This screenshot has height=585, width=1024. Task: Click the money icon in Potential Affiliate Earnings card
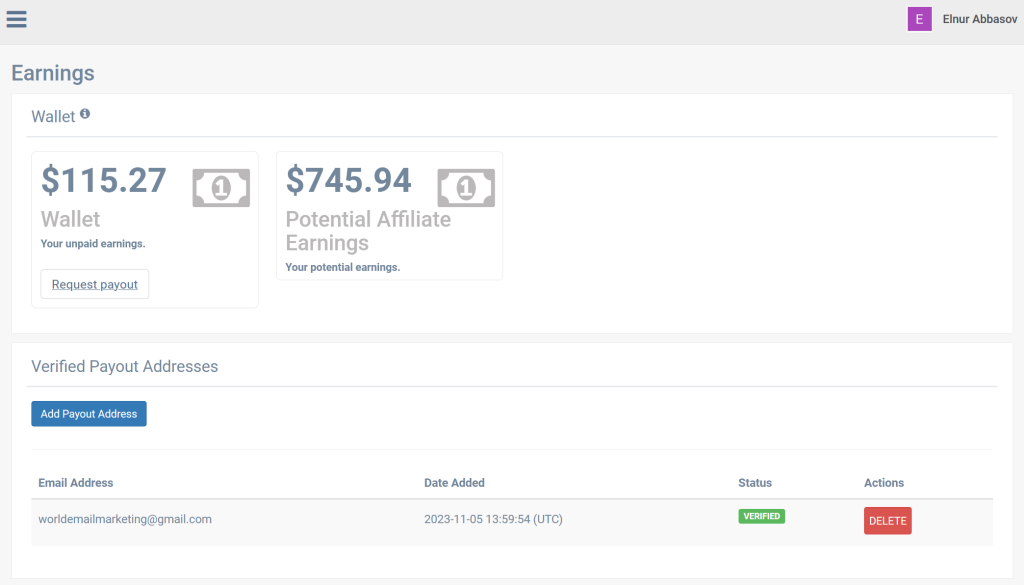466,187
